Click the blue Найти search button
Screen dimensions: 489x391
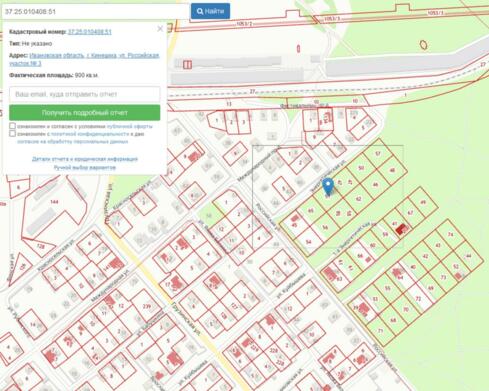coord(210,11)
